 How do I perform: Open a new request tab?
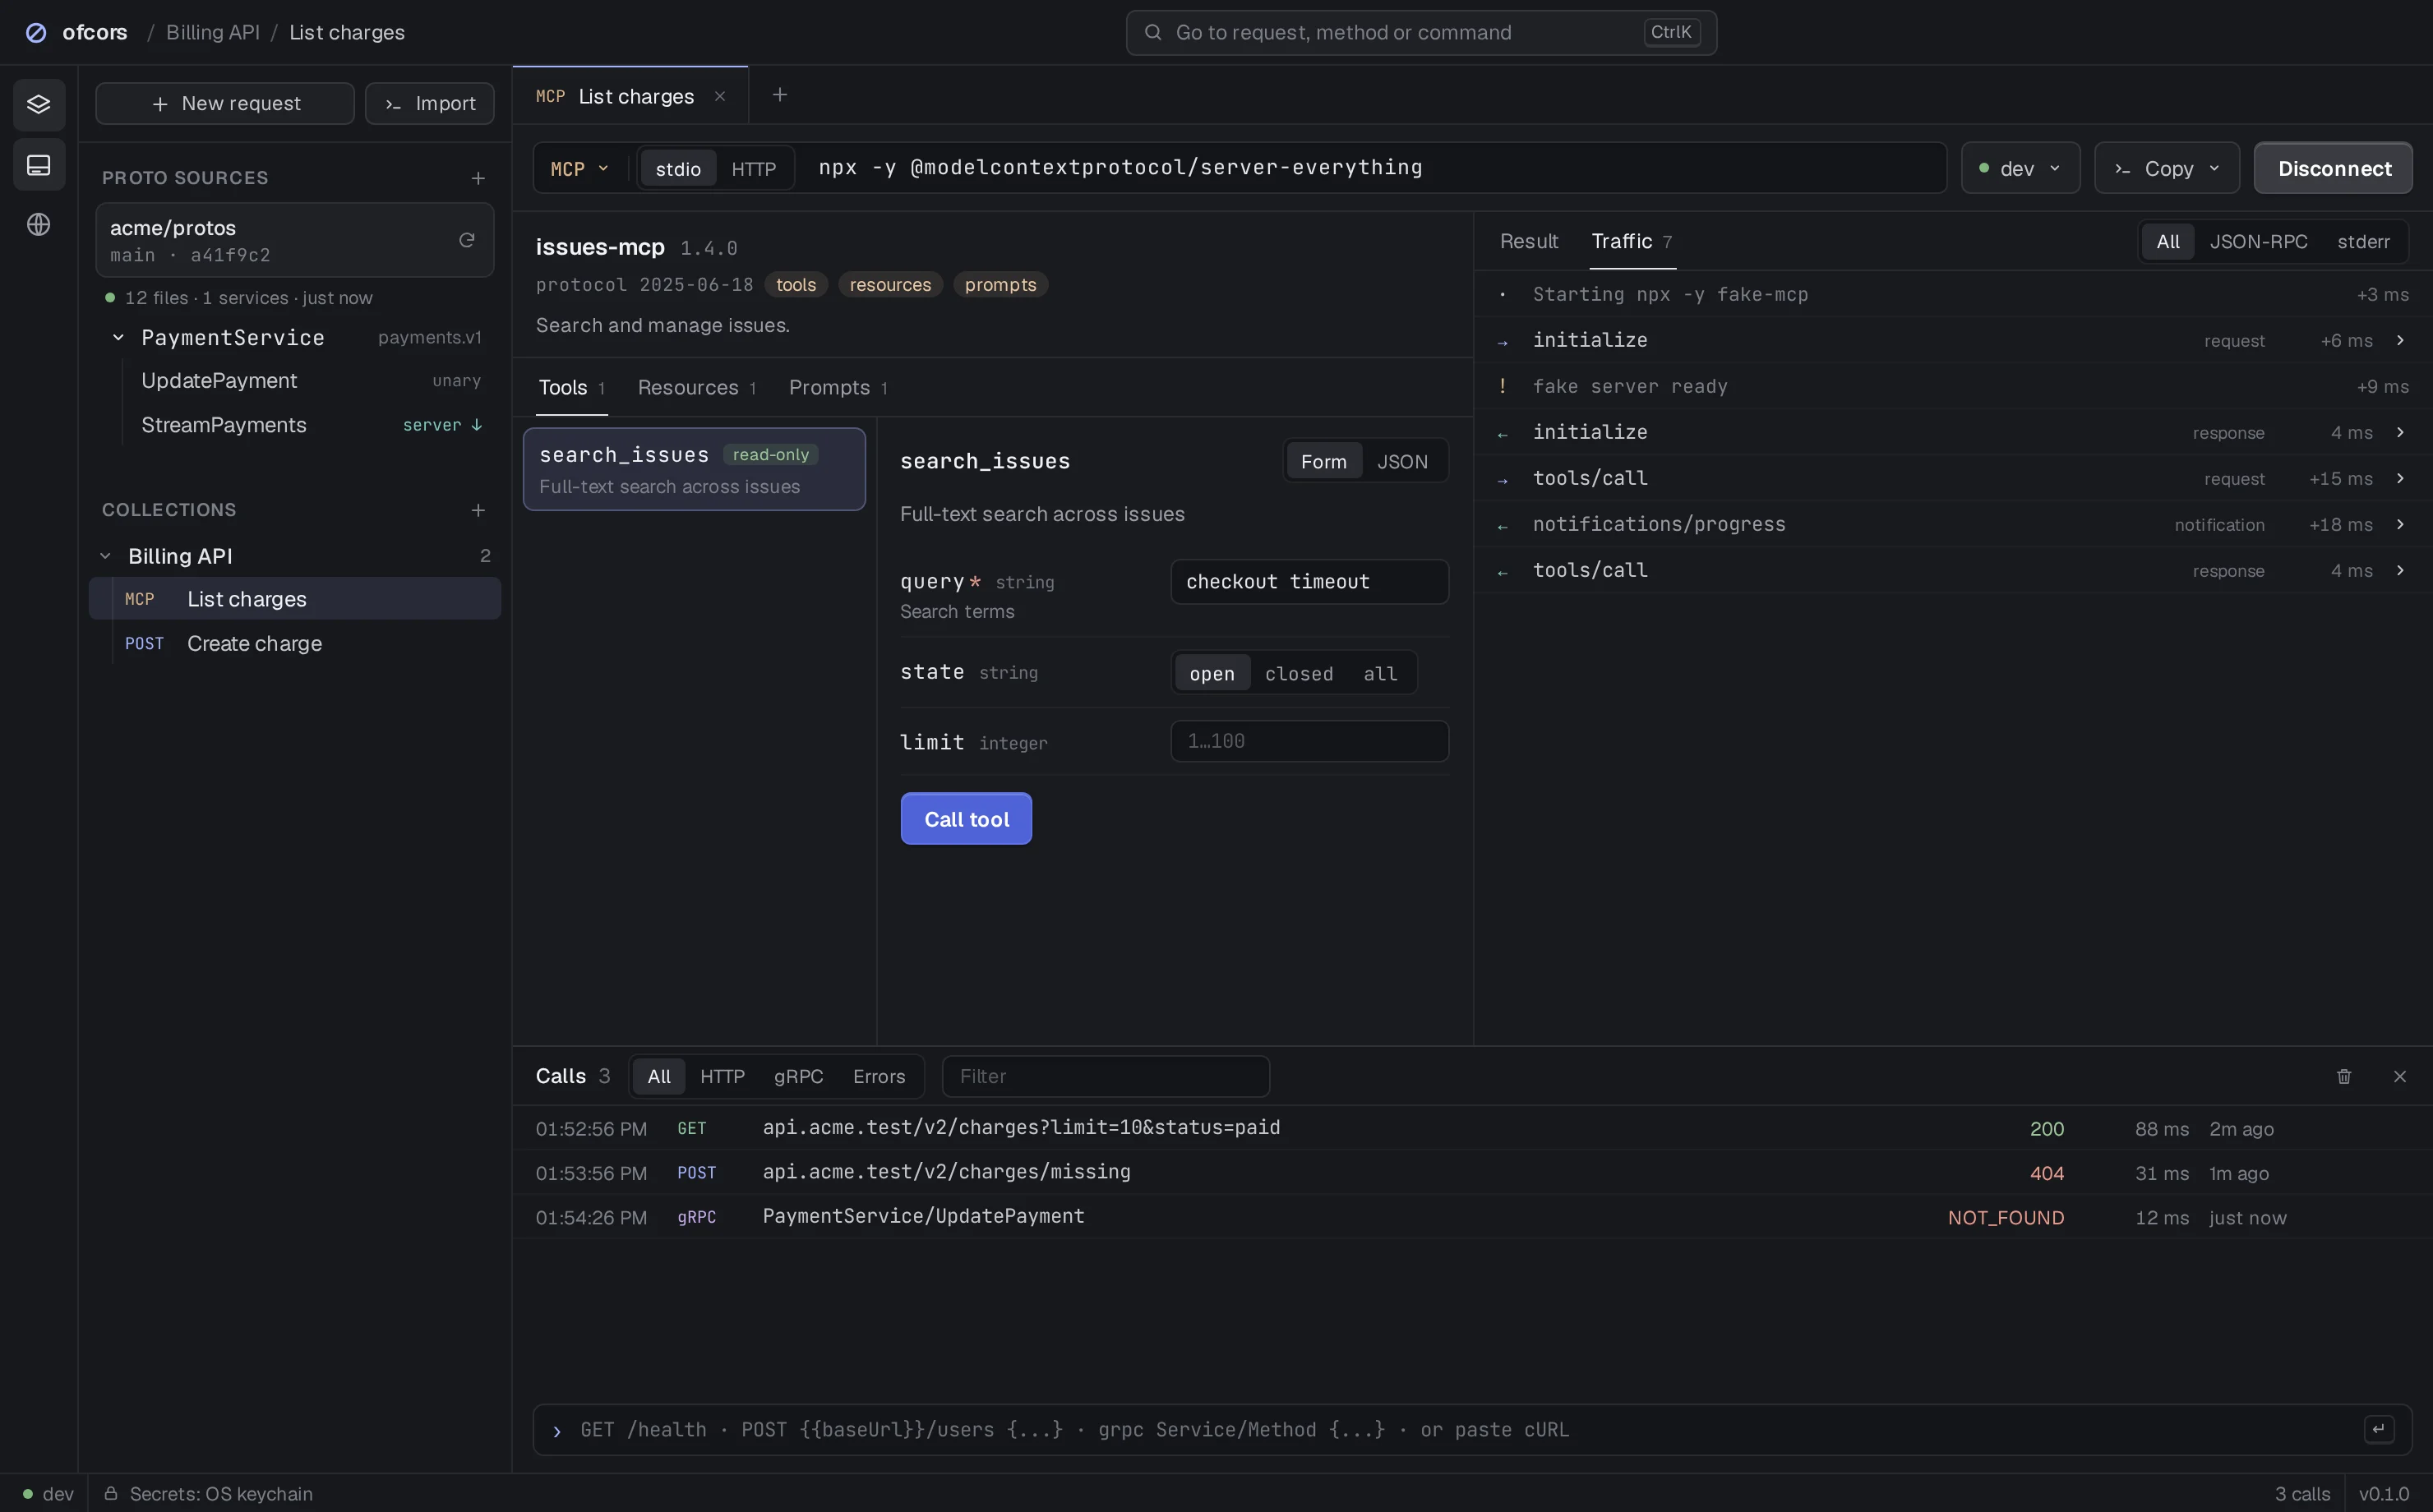tap(779, 95)
